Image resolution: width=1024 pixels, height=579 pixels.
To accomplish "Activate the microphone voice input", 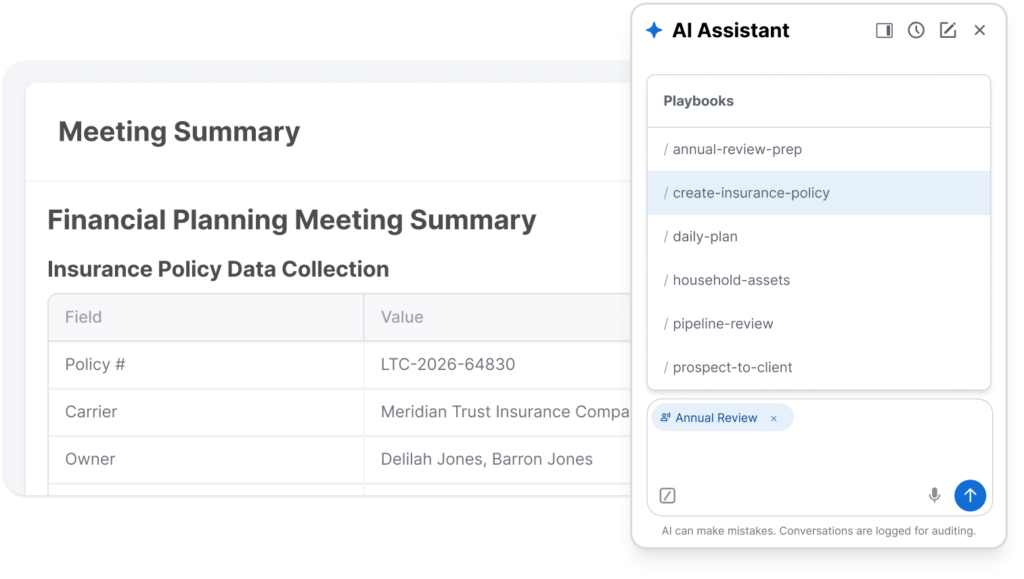I will pos(935,495).
